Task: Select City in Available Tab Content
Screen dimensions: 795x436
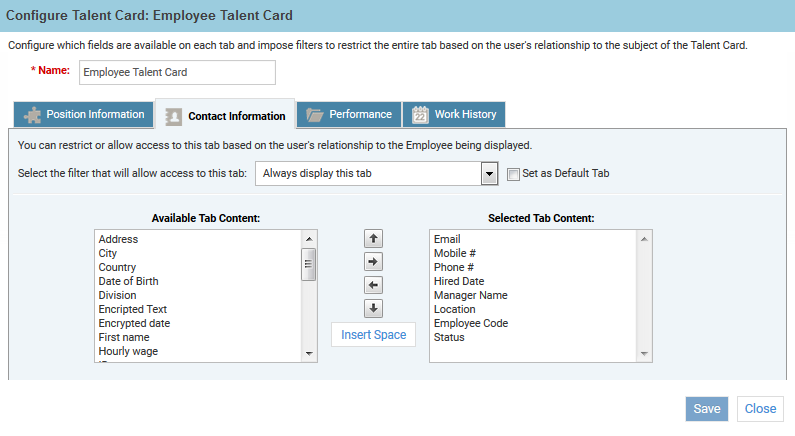Action: tap(107, 253)
